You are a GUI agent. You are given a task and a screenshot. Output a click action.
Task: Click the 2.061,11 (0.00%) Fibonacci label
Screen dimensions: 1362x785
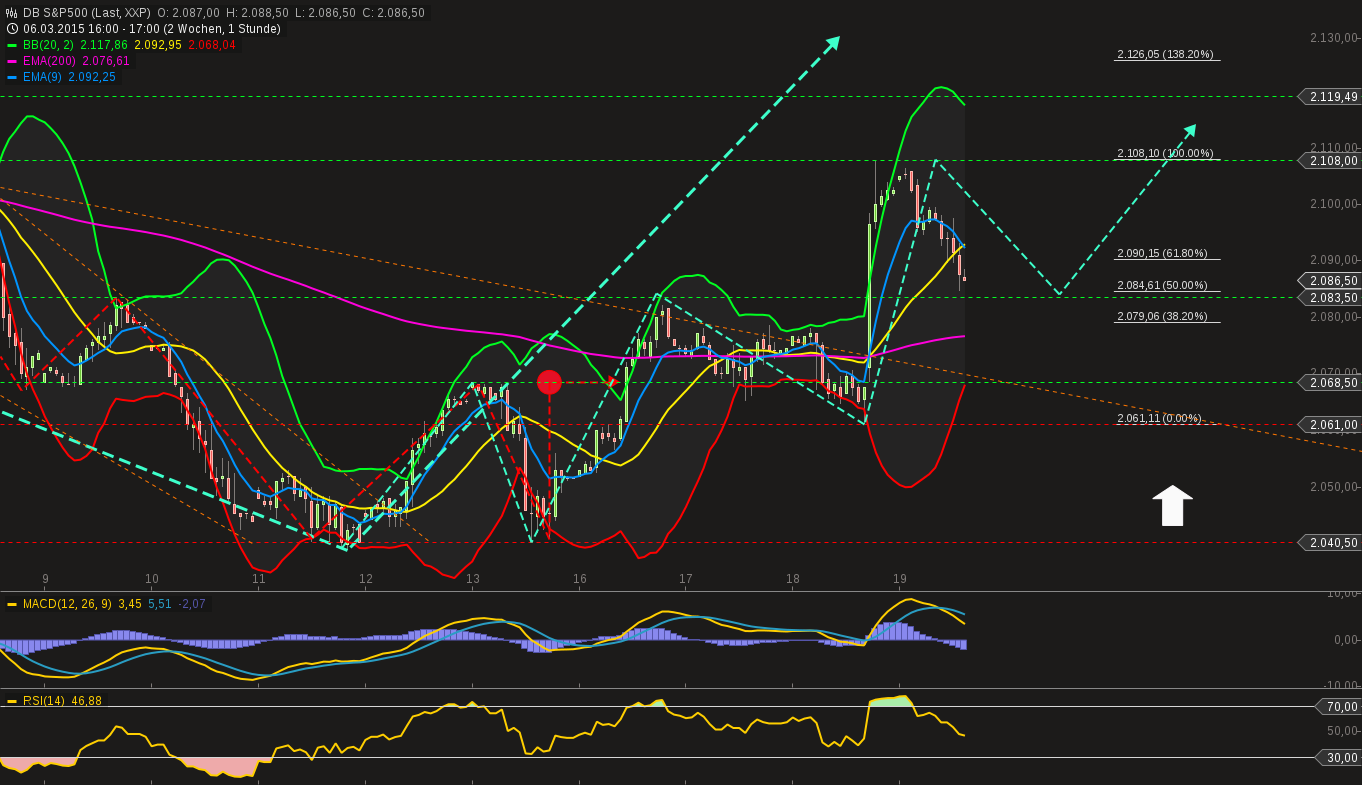tap(1158, 419)
